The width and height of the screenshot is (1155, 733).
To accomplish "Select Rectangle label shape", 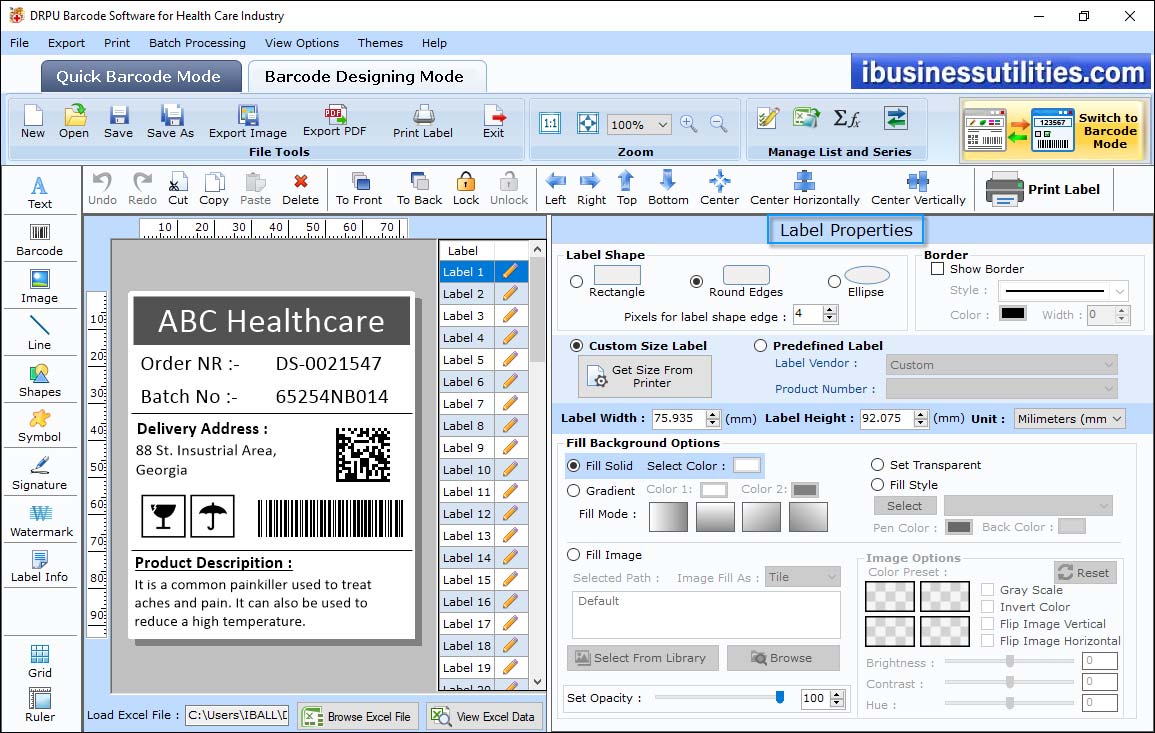I will pyautogui.click(x=577, y=281).
